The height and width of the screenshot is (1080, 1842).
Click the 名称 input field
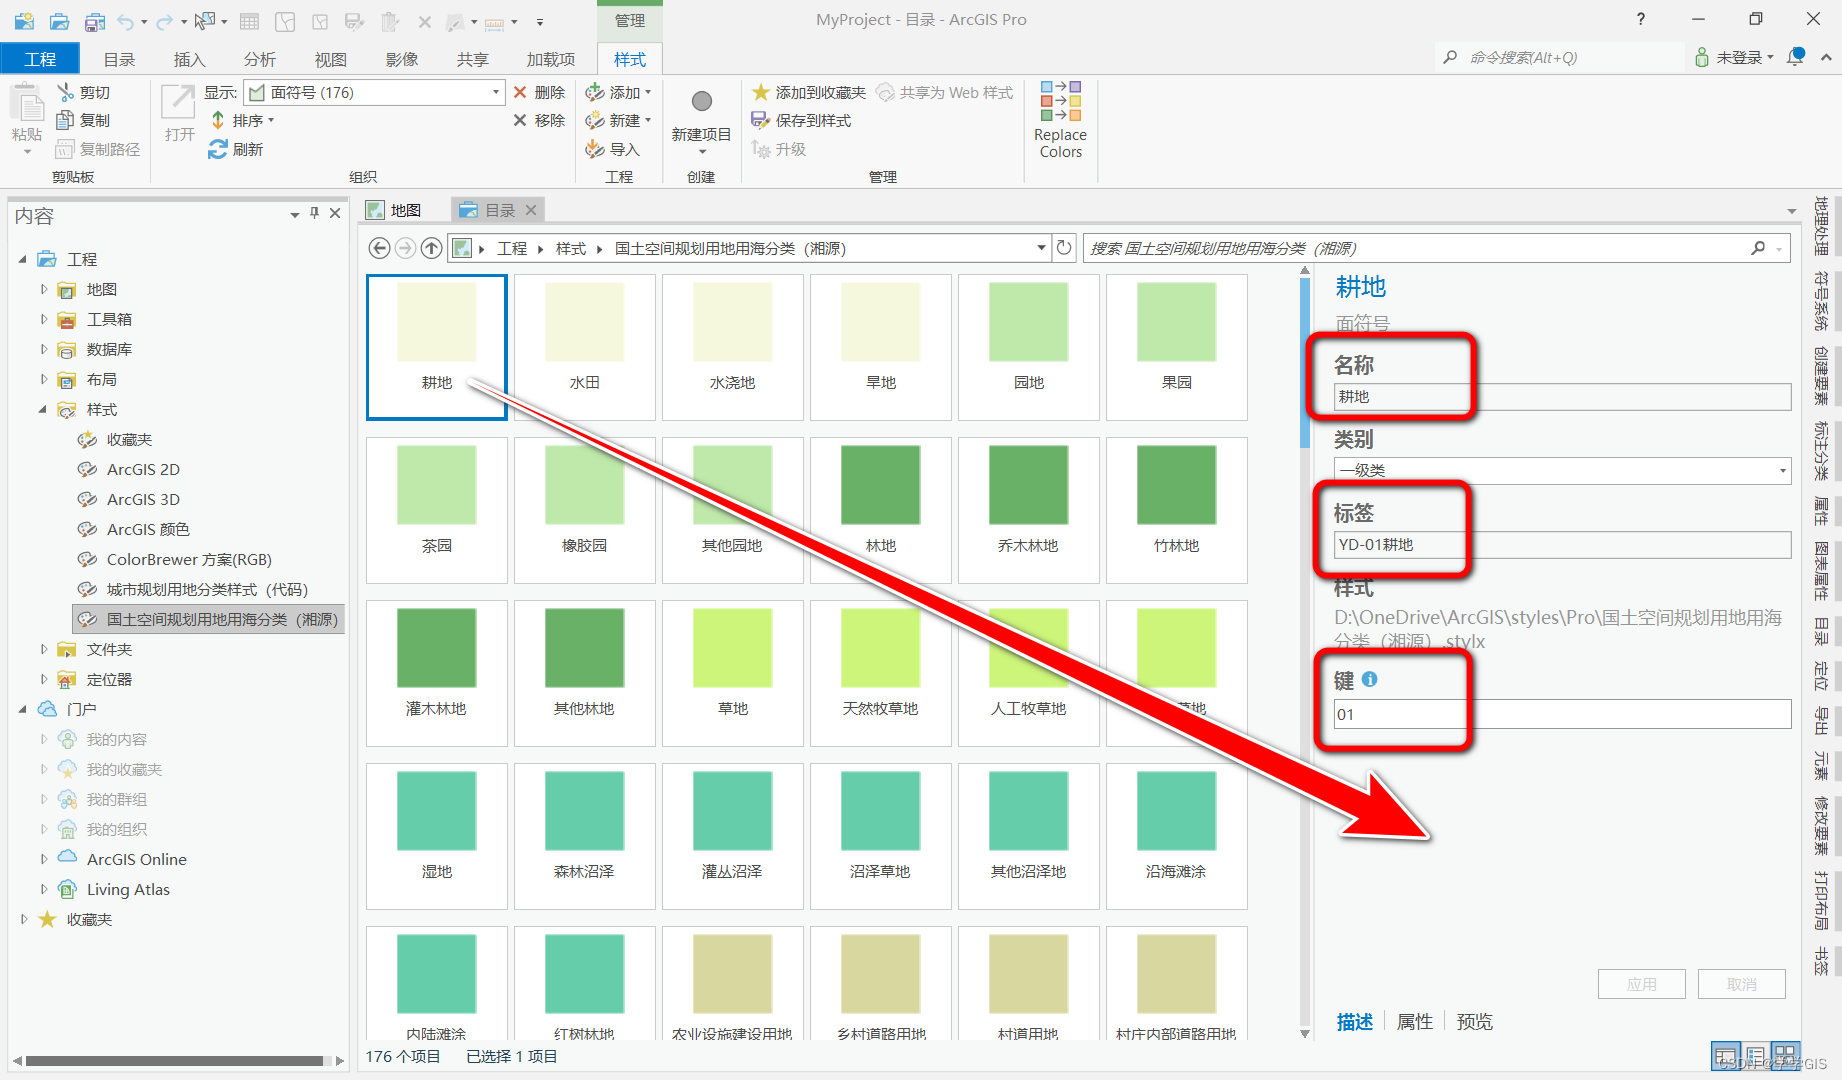tap(1562, 397)
